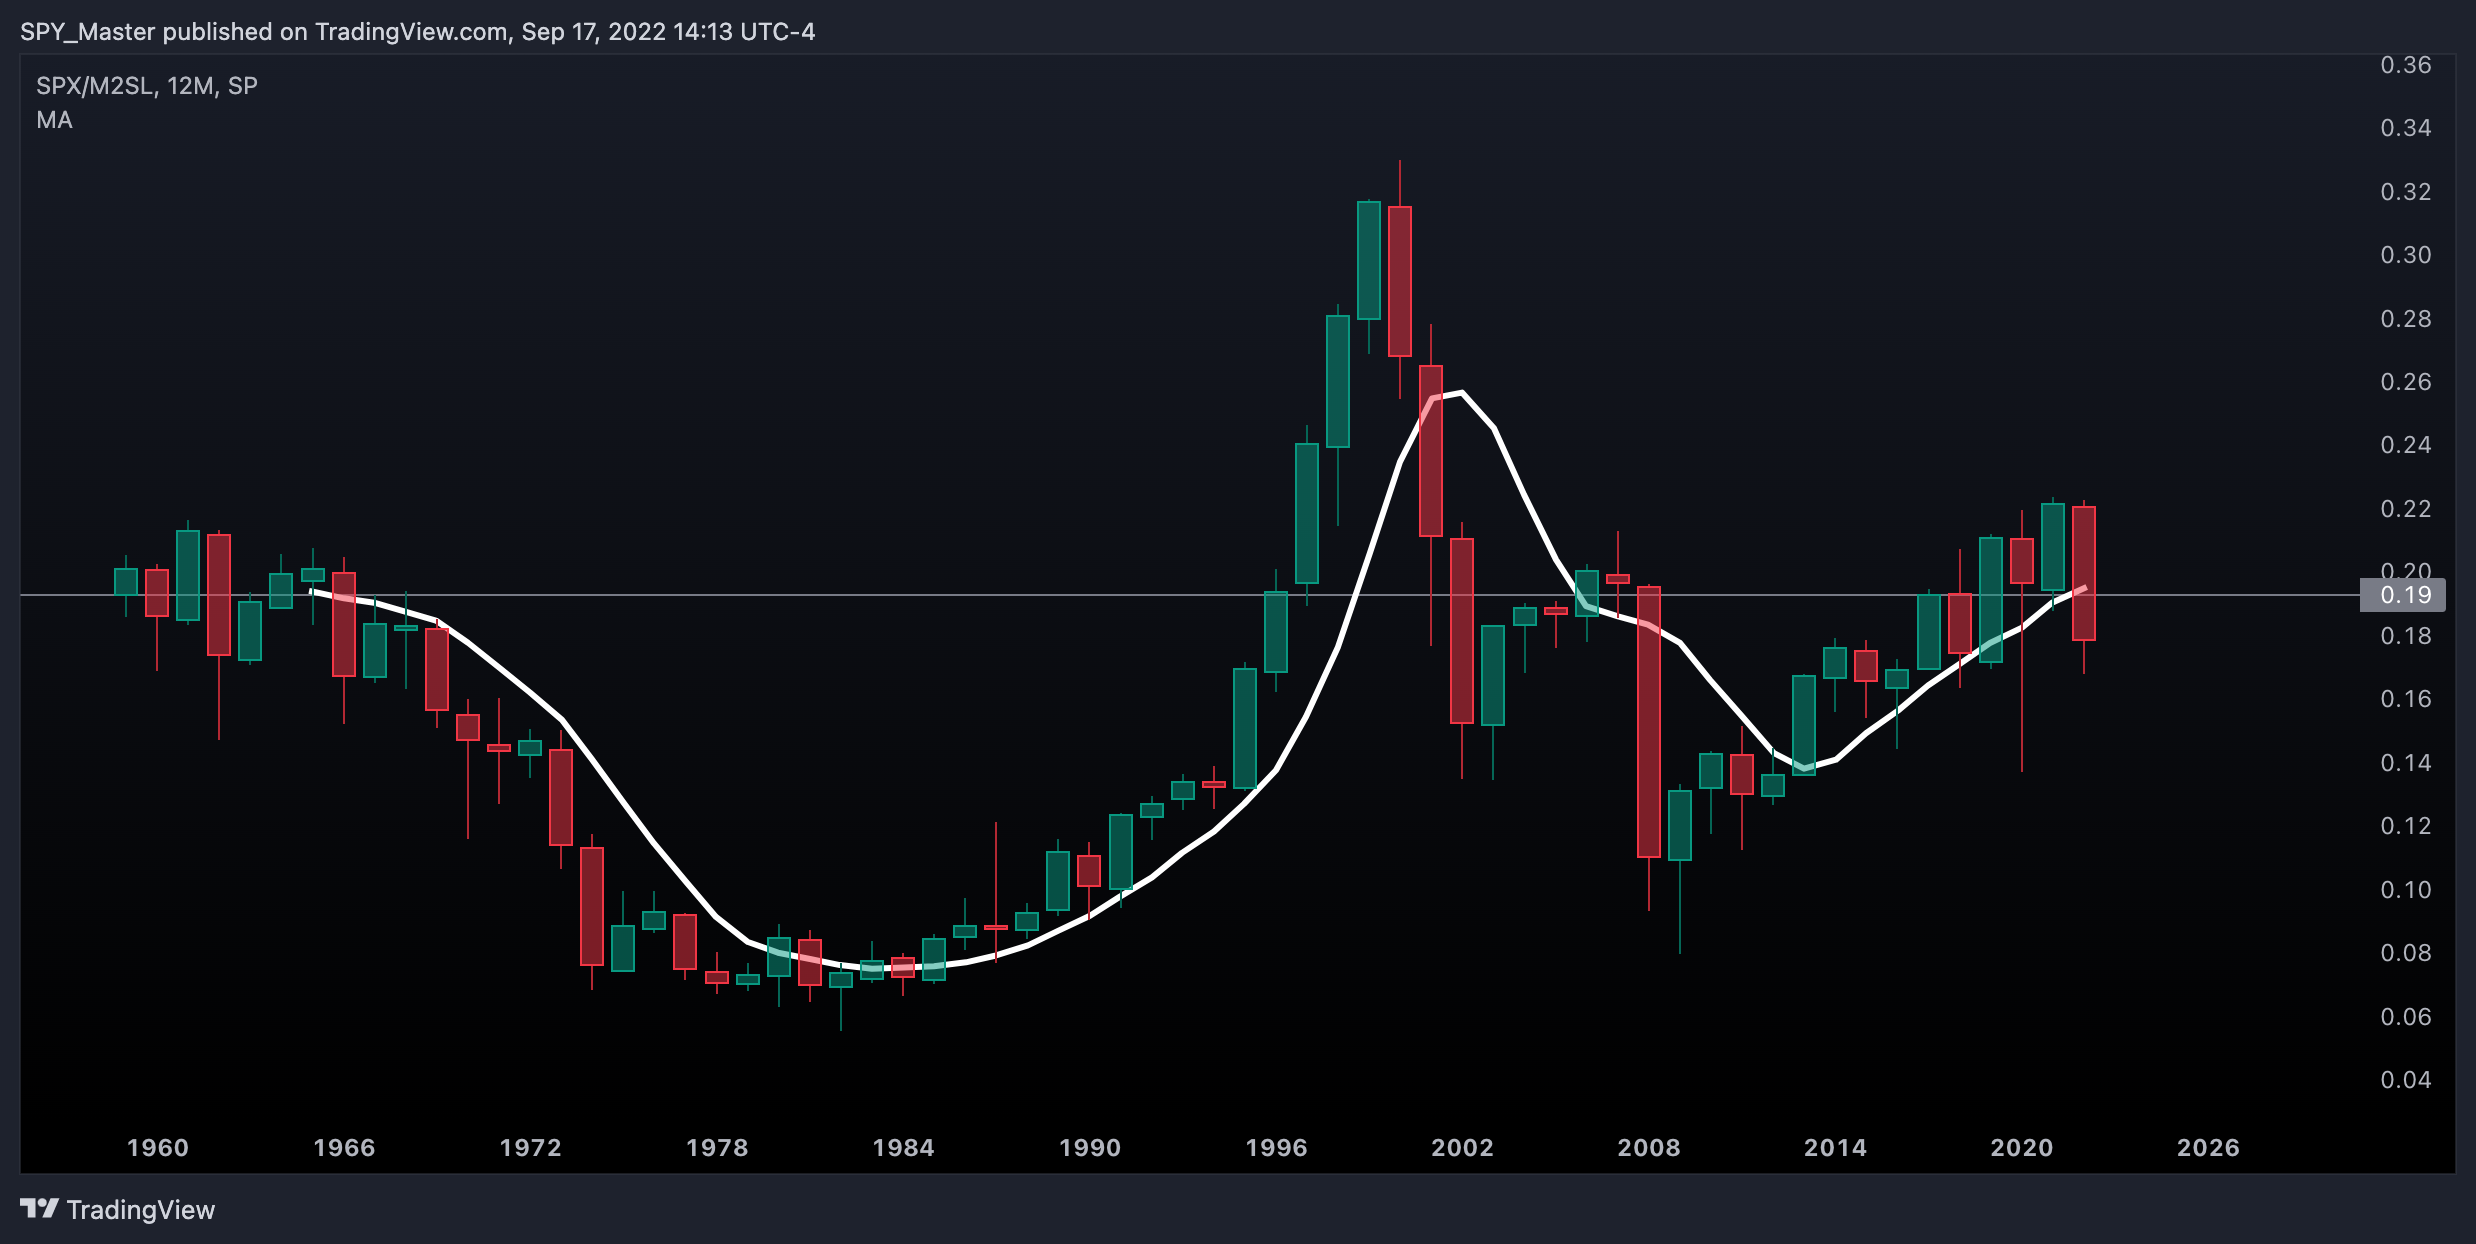
Task: Click the TradingView wordmark text
Action: (x=141, y=1210)
